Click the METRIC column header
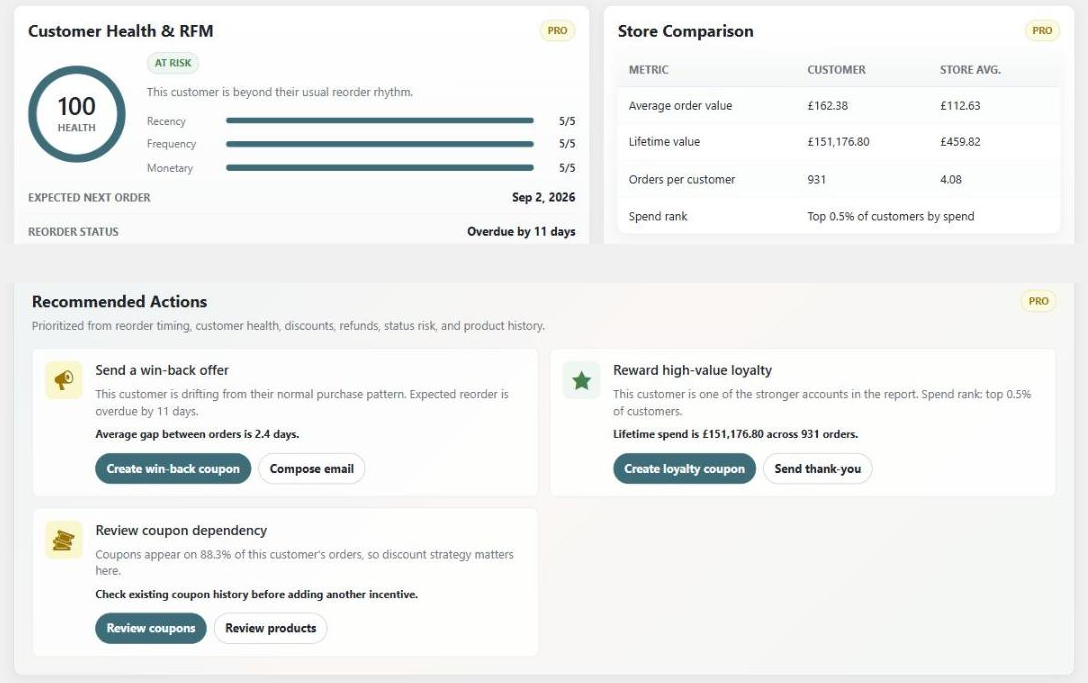The width and height of the screenshot is (1088, 683). click(x=648, y=69)
